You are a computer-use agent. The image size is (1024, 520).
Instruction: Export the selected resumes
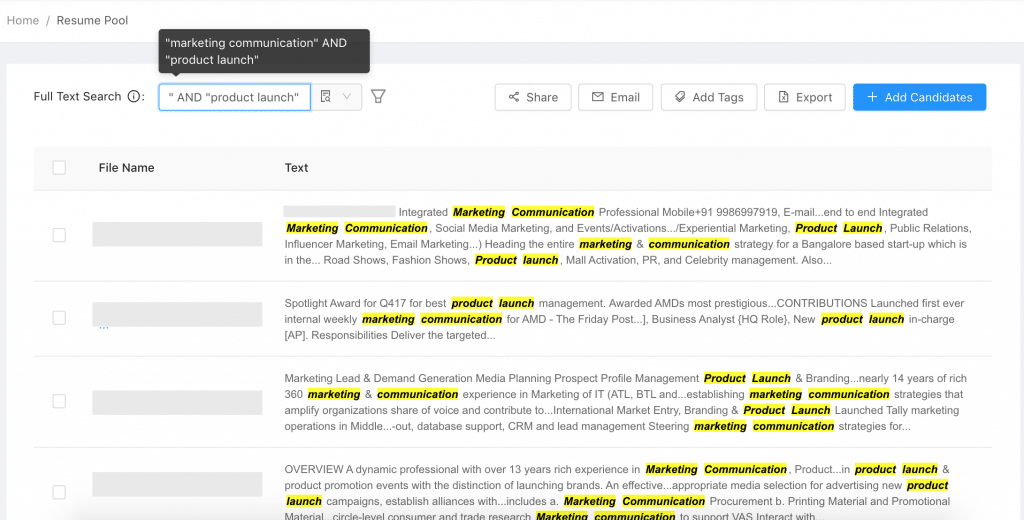tap(805, 97)
